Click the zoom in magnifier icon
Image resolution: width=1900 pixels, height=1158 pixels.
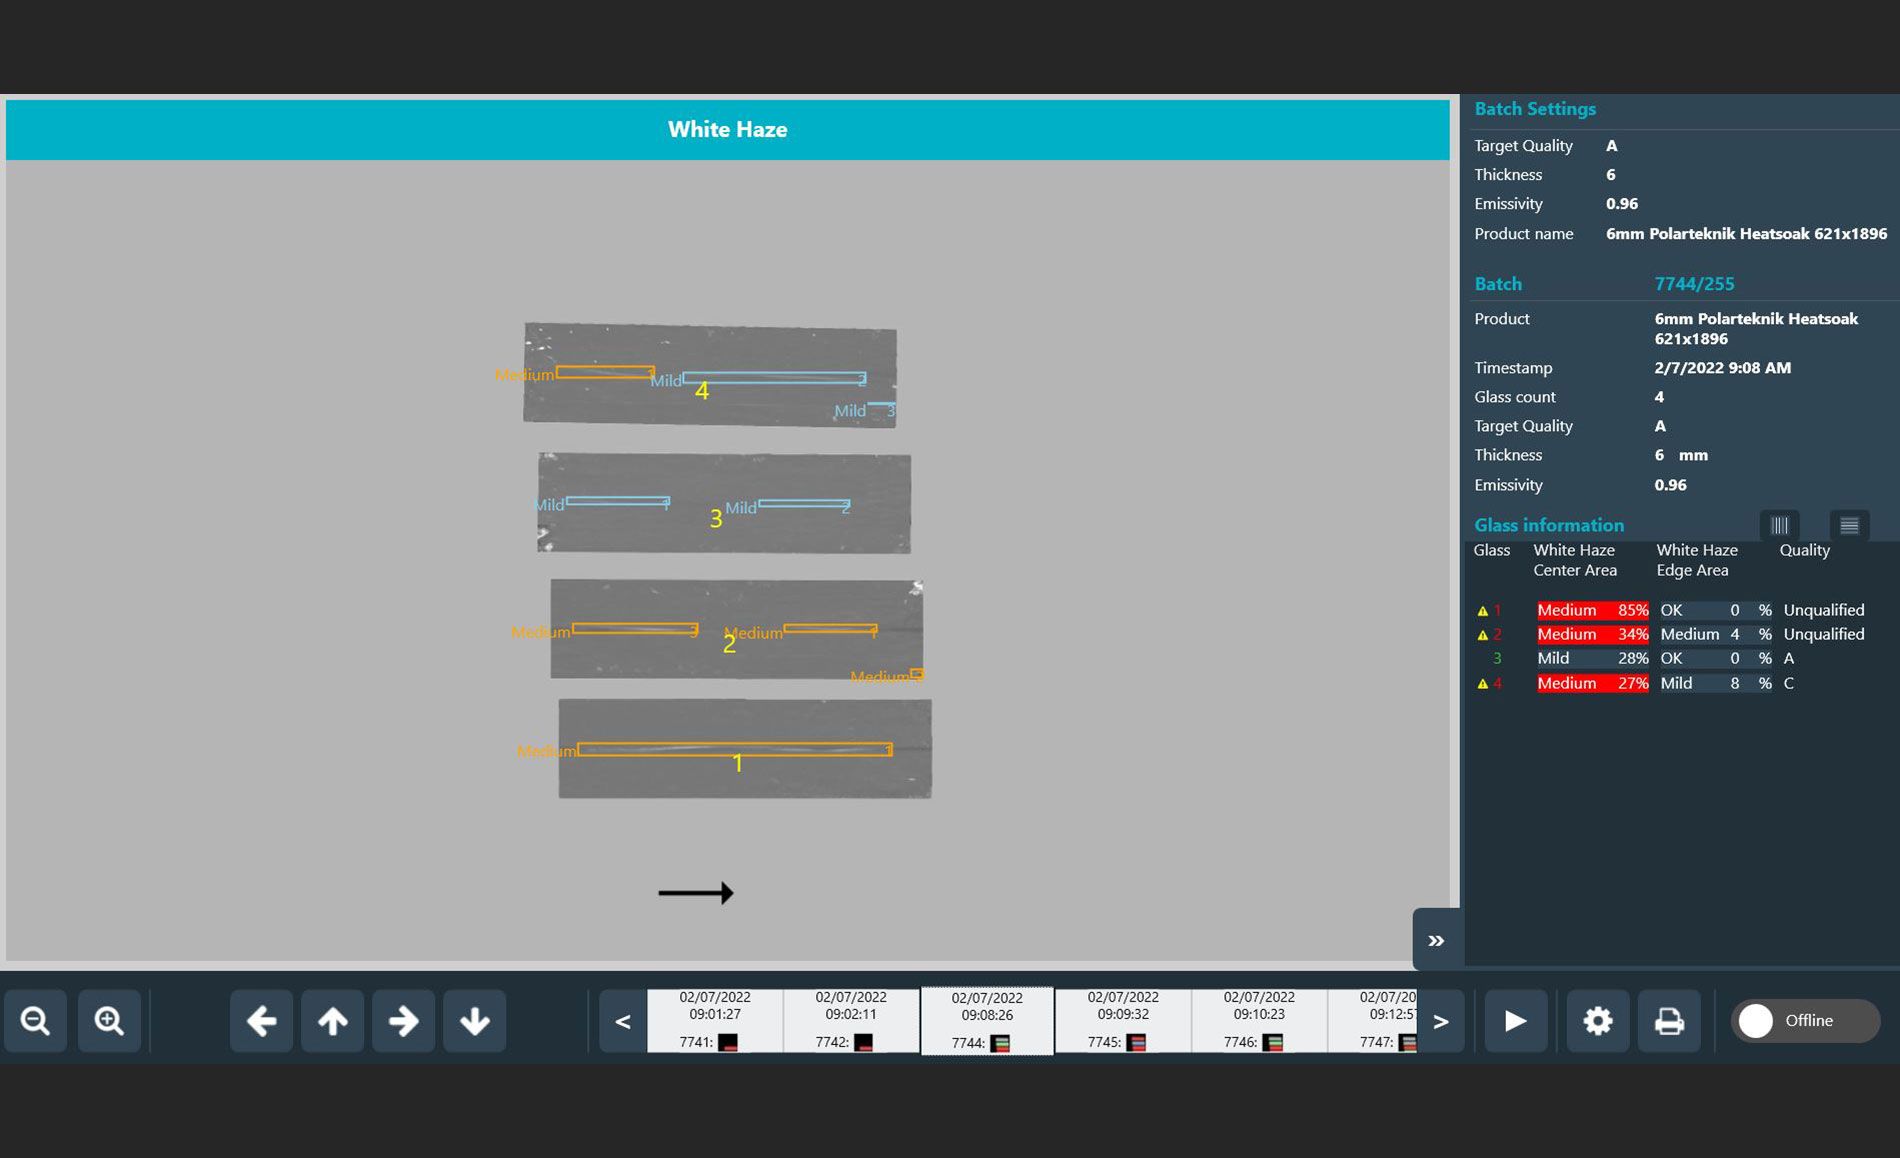pyautogui.click(x=109, y=1021)
